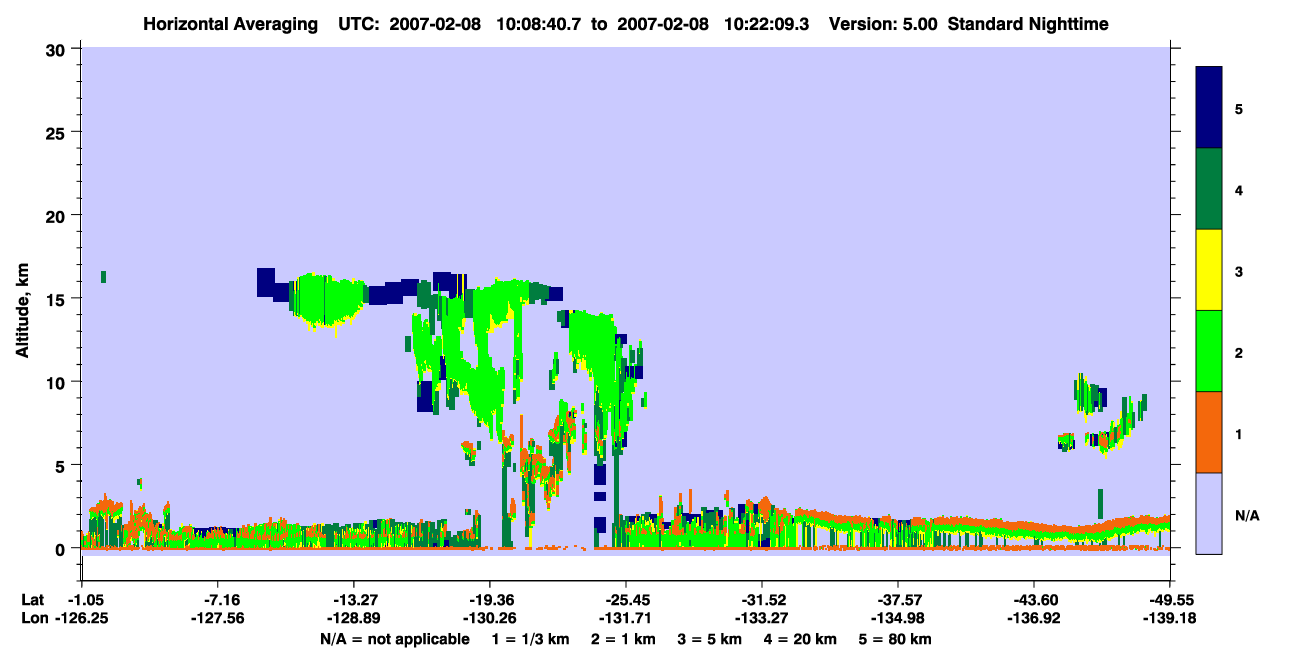The image size is (1300, 667).
Task: Click the orange level 1 legend swatch
Action: tap(1209, 432)
